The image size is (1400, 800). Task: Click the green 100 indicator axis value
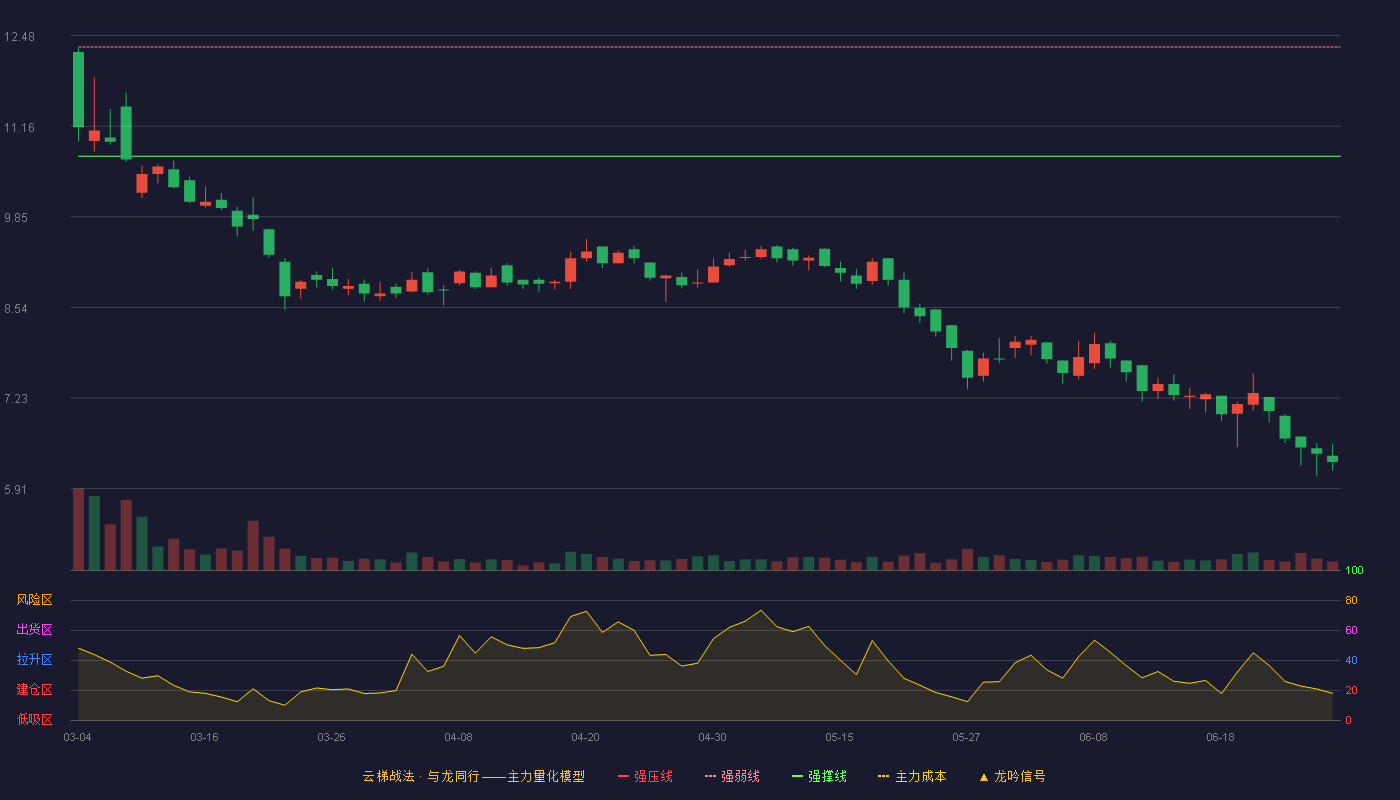tap(1354, 571)
